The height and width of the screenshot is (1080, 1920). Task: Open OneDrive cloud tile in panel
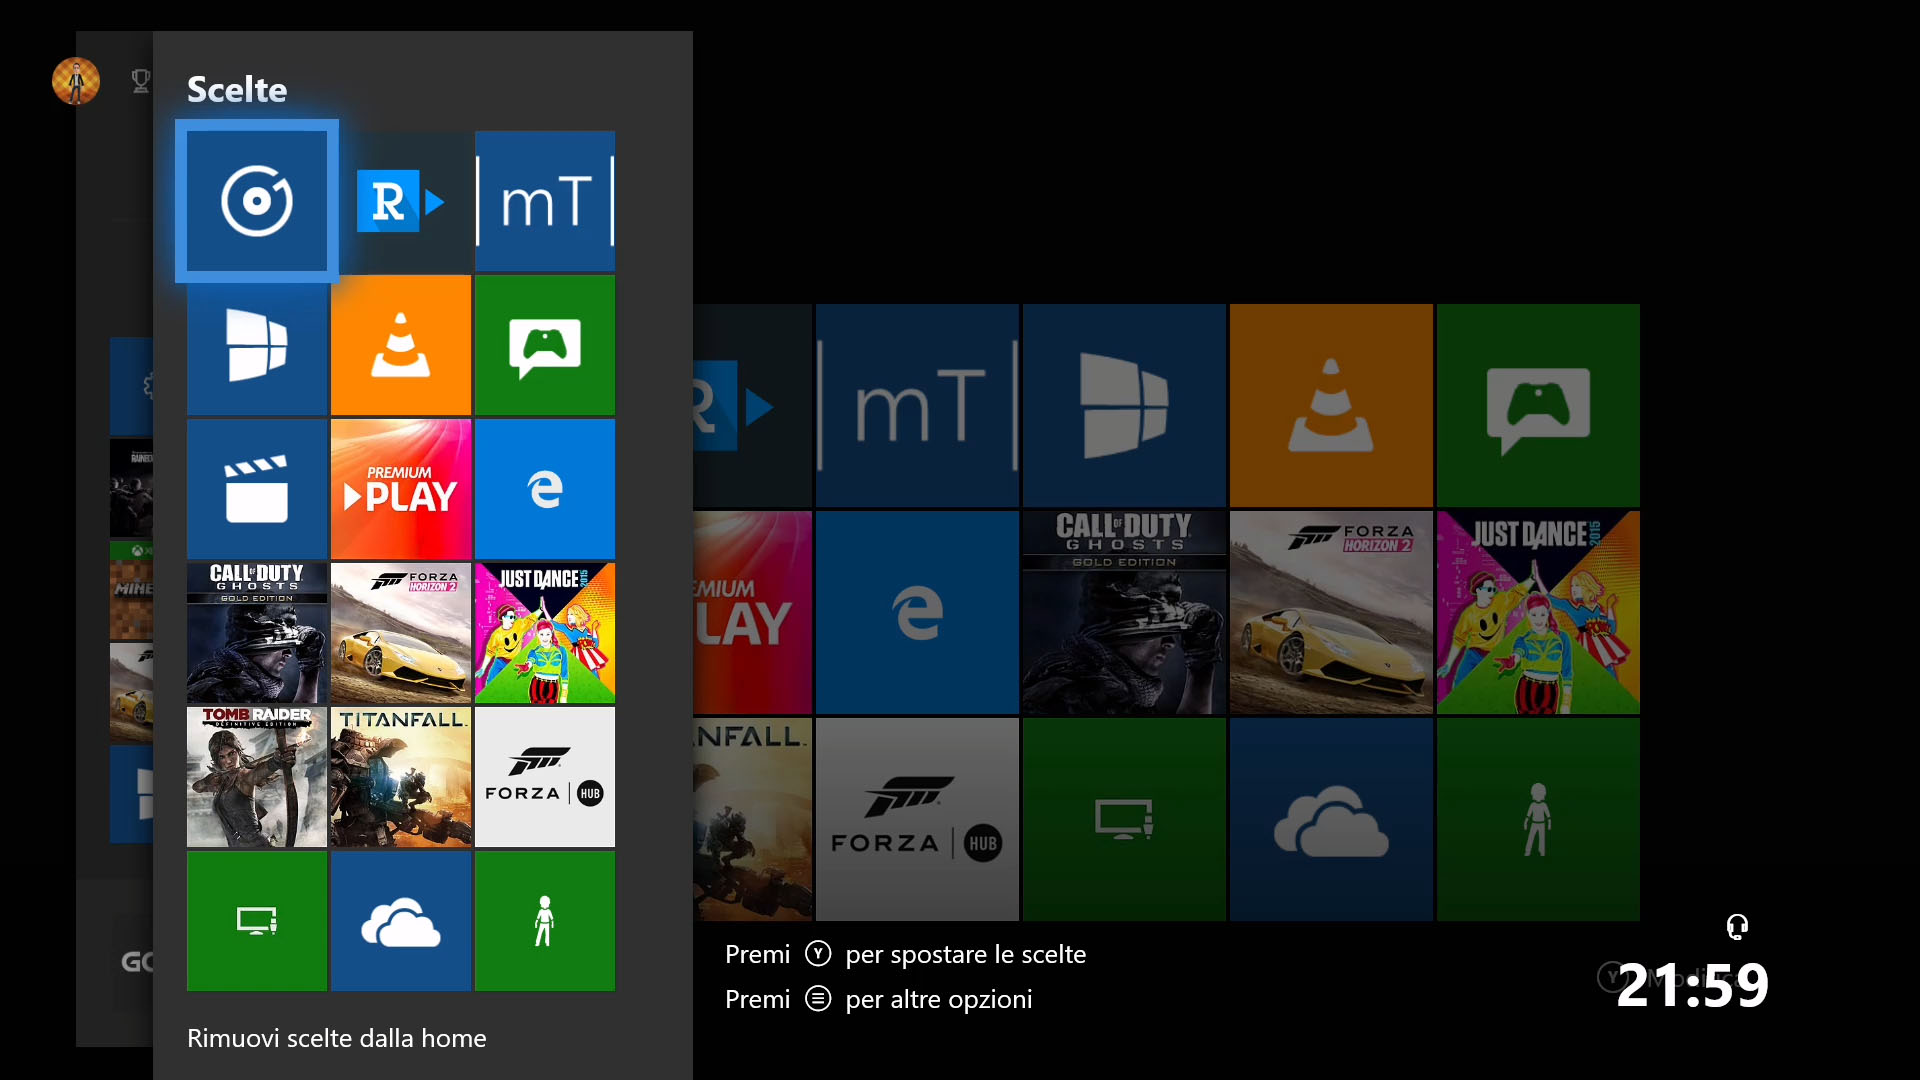tap(401, 921)
